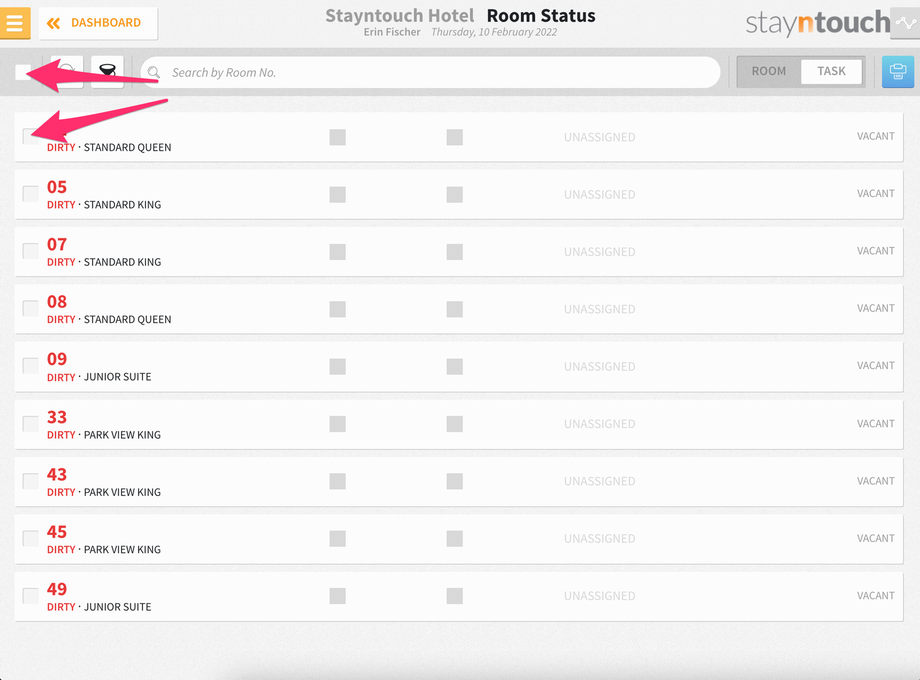Click the stayntouch logo
Screen dimensions: 920x680
pyautogui.click(x=818, y=23)
